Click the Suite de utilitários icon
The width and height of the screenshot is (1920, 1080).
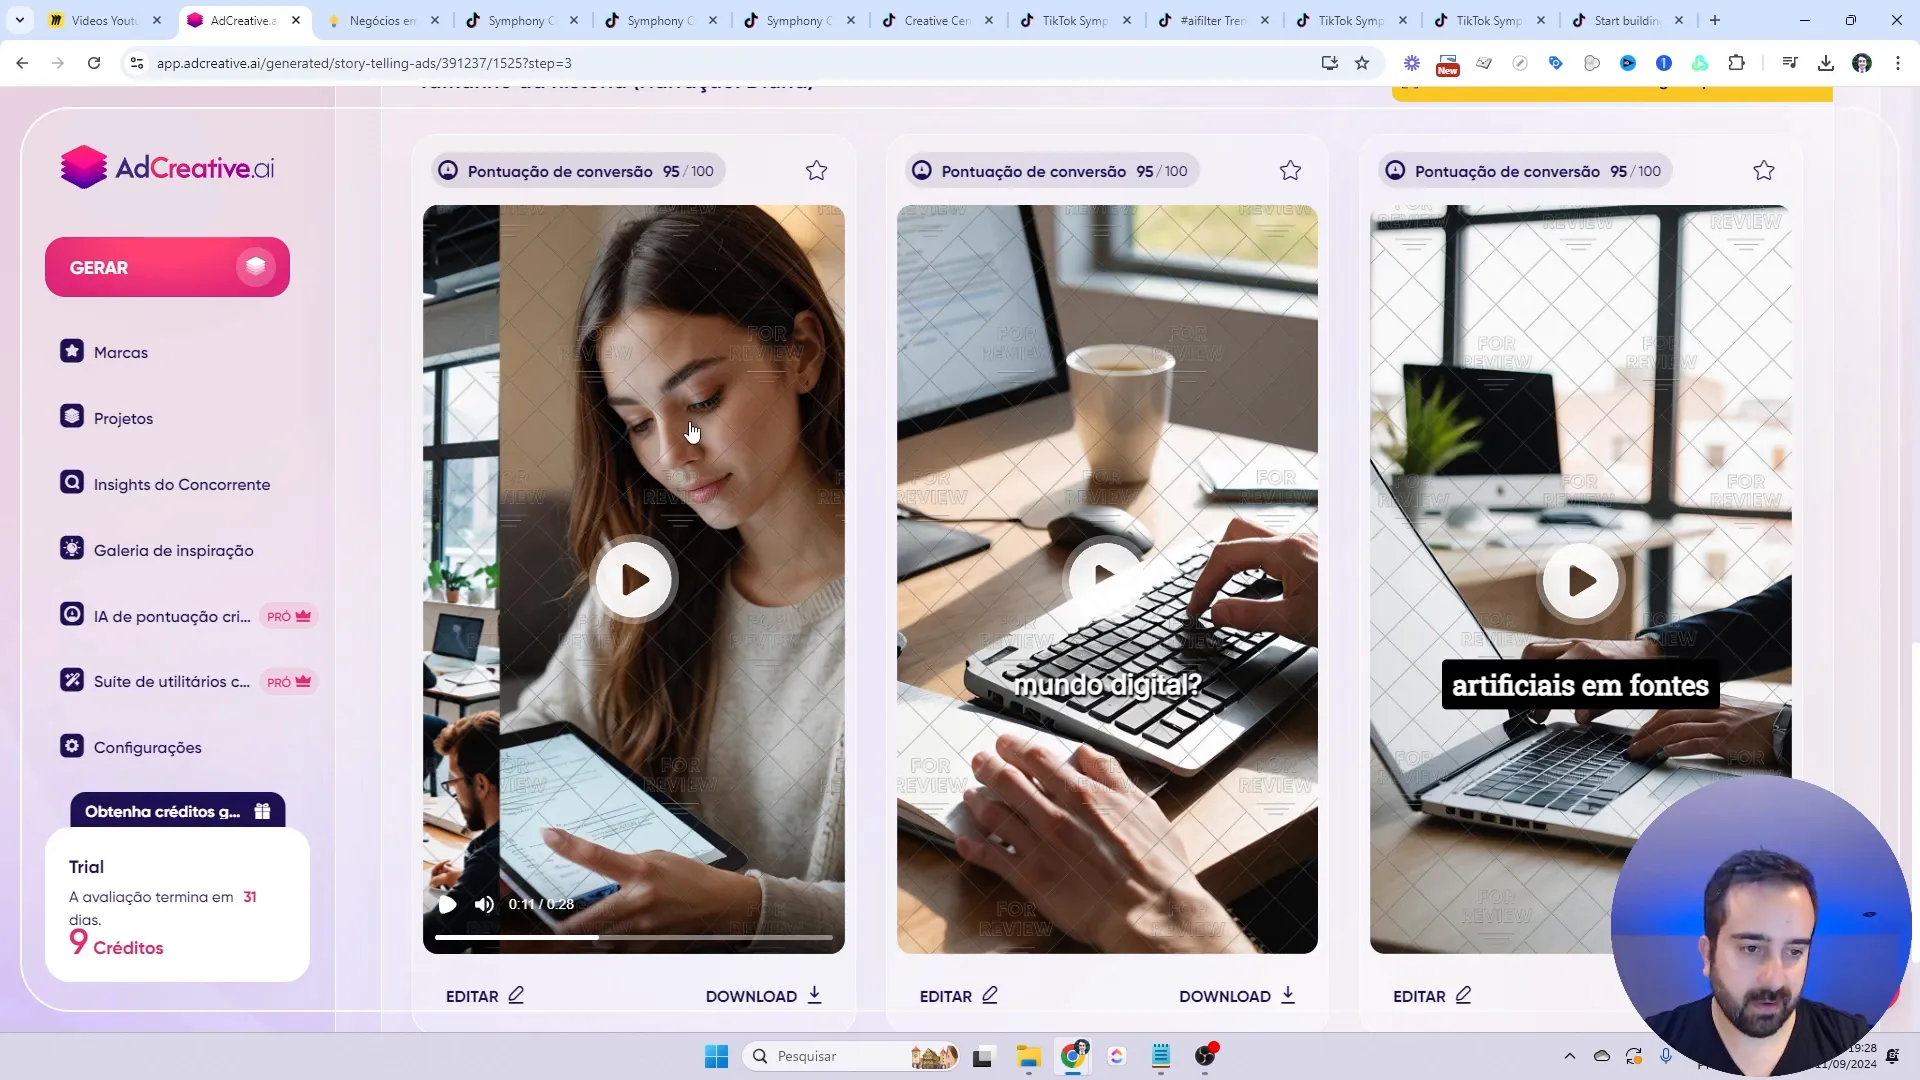[71, 680]
